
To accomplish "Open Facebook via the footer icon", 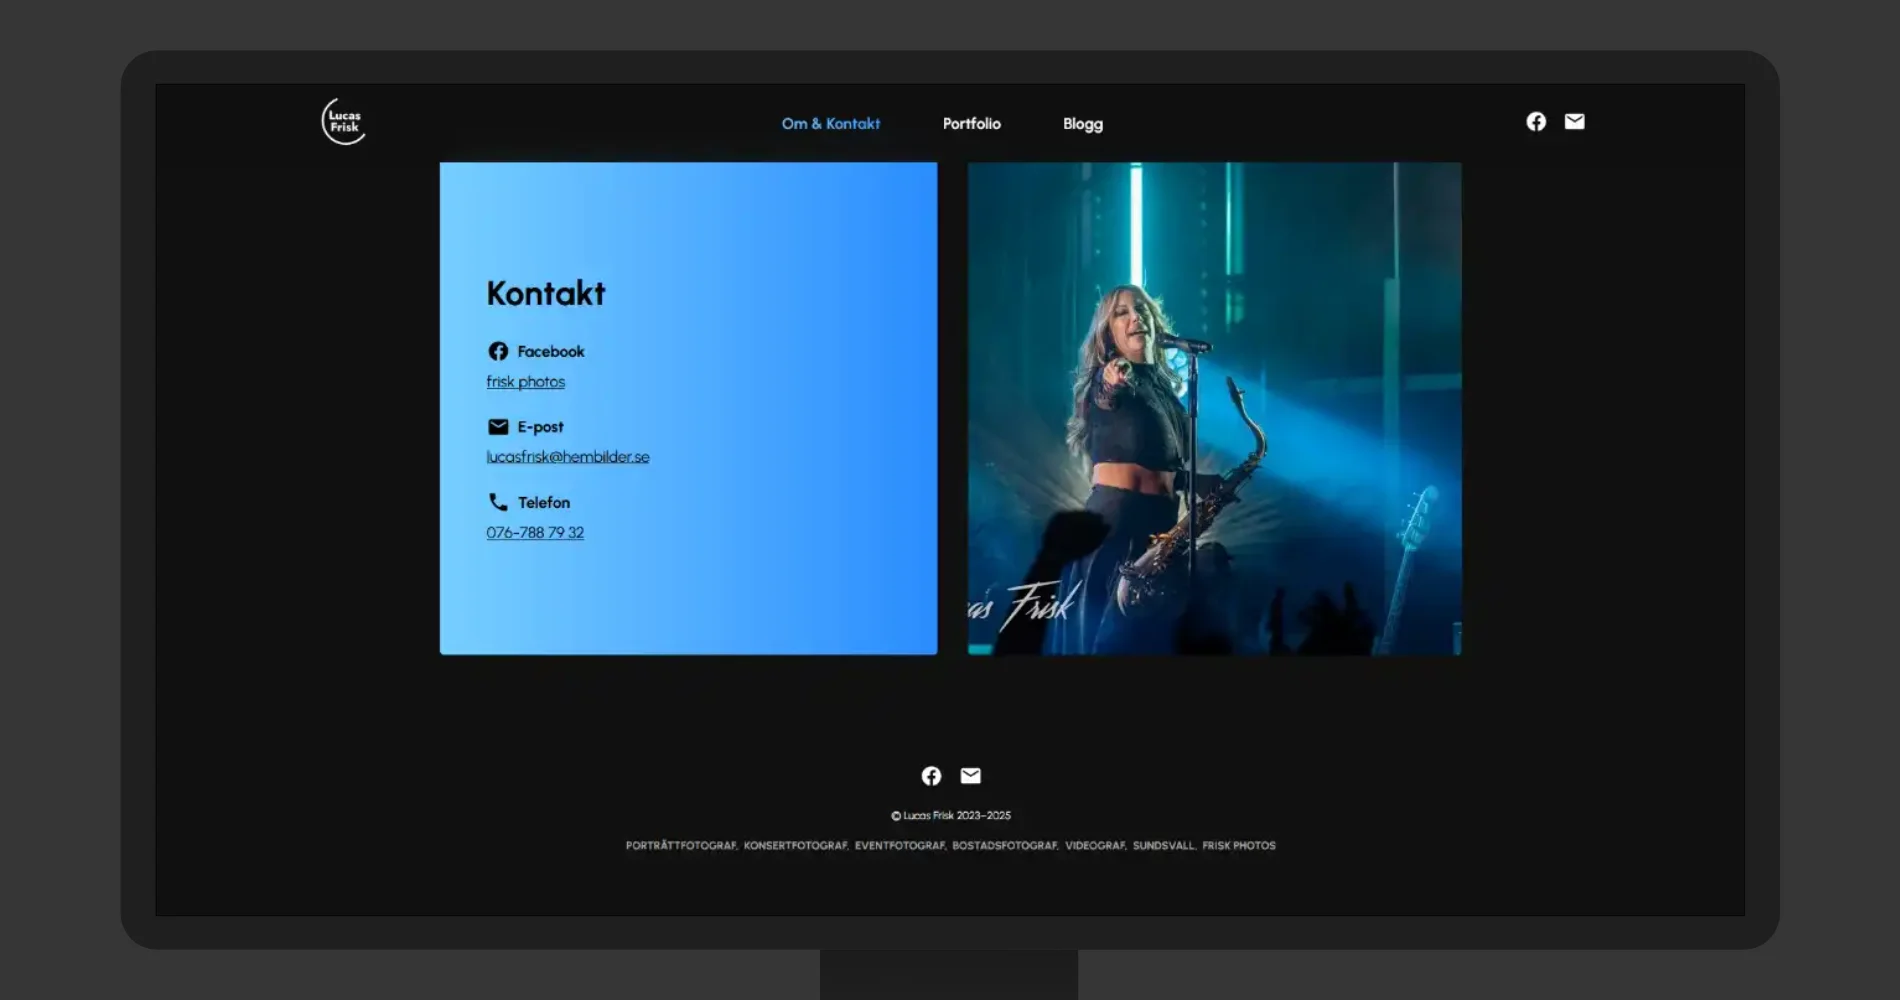I will [x=931, y=776].
